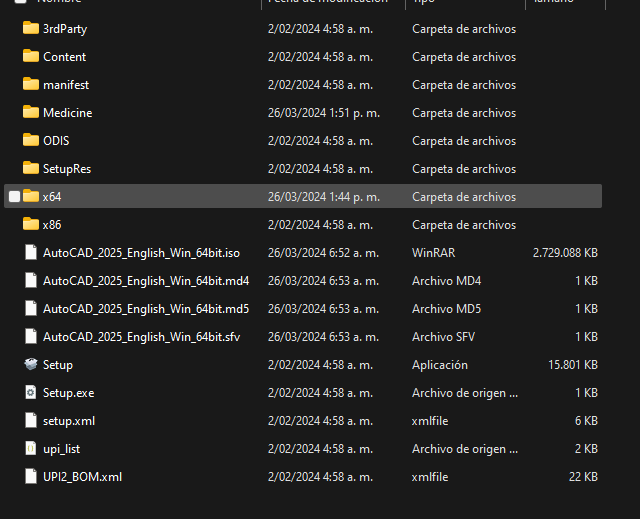Select the file name AutoCAD_2025_English_Win_64bit.md5
Viewport: 640px width, 519px height.
(146, 309)
